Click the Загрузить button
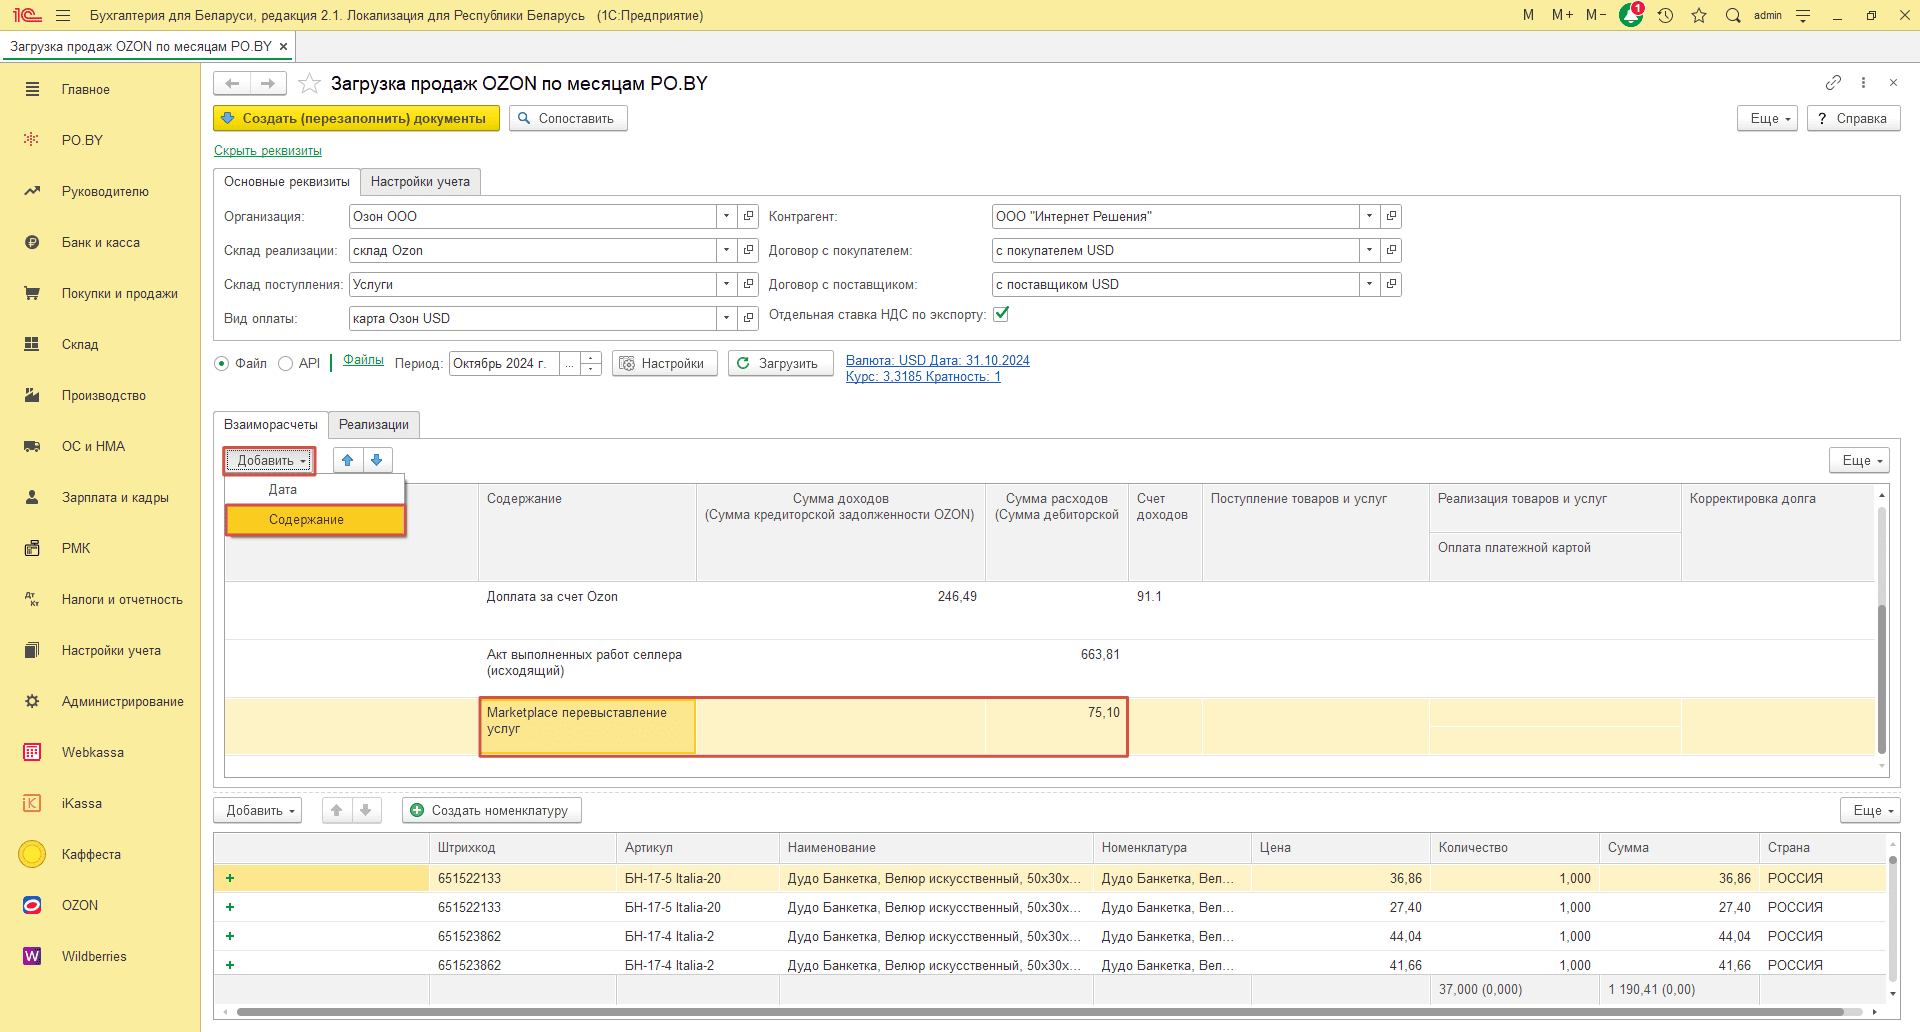This screenshot has width=1920, height=1032. [x=780, y=363]
